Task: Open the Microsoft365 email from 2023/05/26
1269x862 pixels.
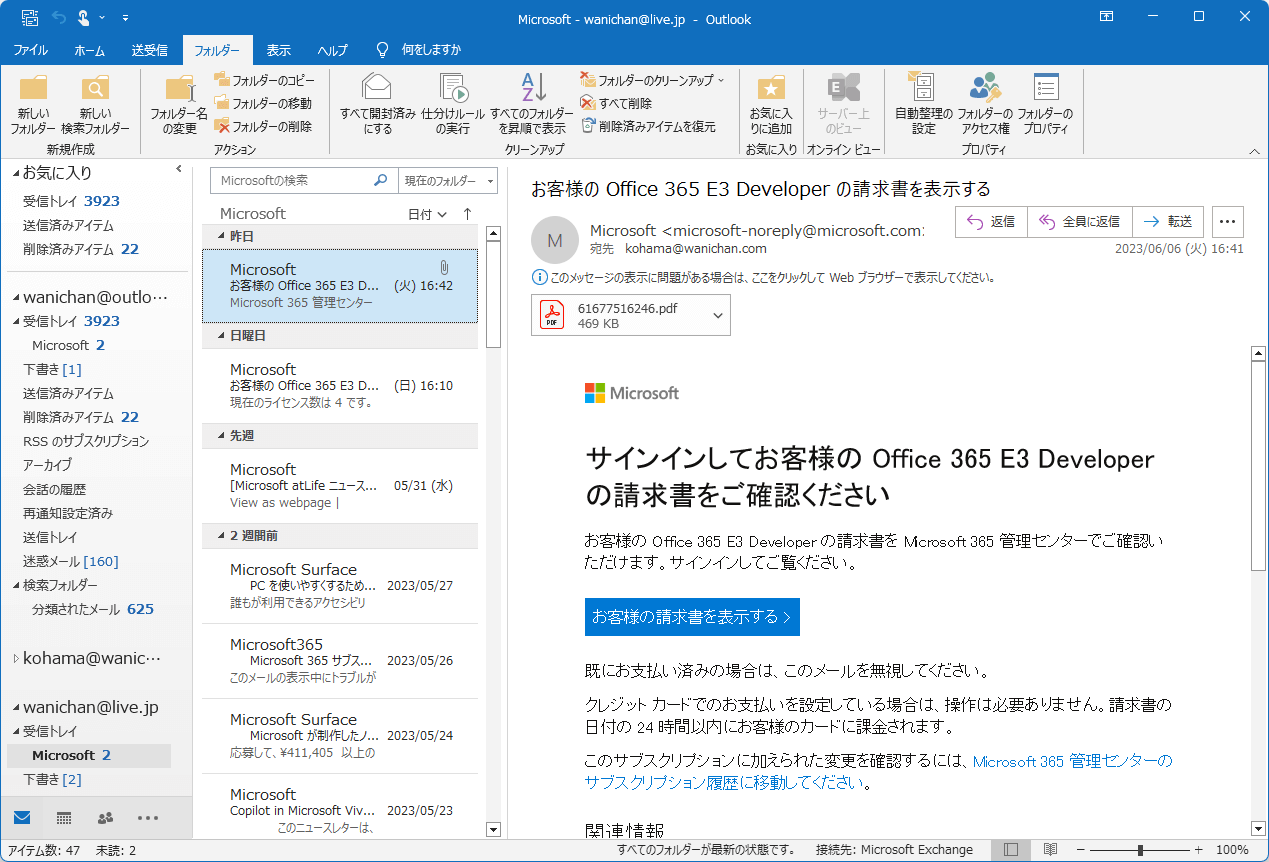Action: (x=340, y=661)
